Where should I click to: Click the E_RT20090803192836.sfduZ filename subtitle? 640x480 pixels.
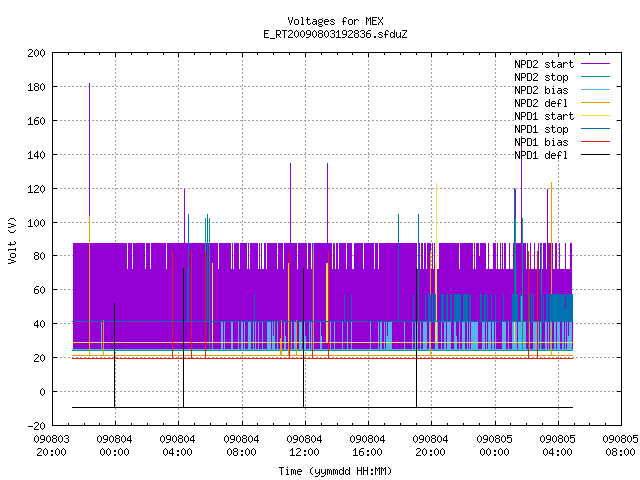[x=335, y=34]
